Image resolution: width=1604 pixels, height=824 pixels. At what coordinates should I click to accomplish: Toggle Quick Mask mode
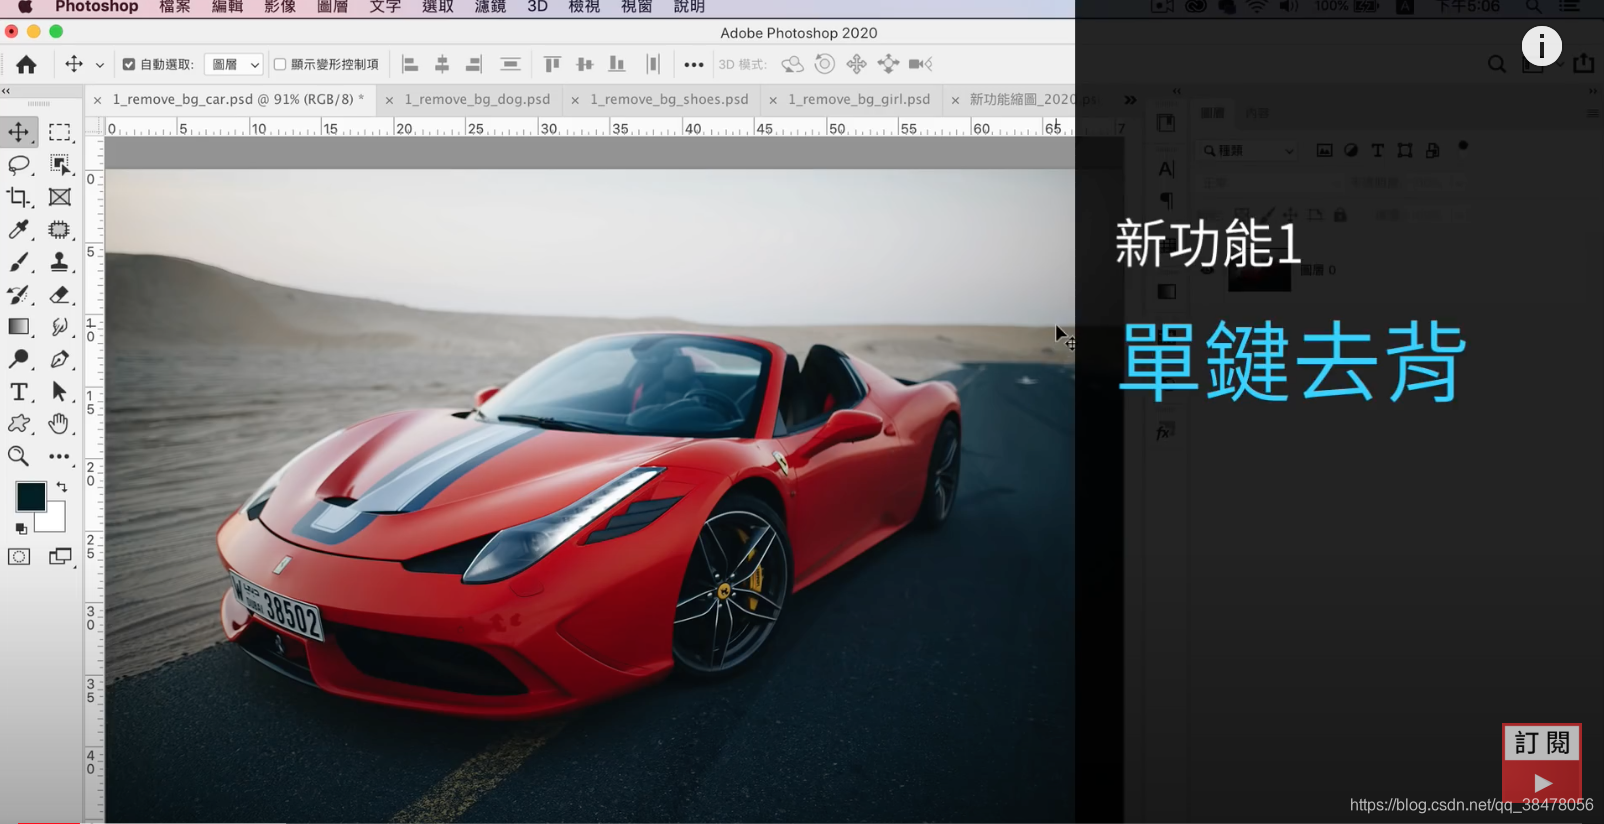[x=19, y=557]
